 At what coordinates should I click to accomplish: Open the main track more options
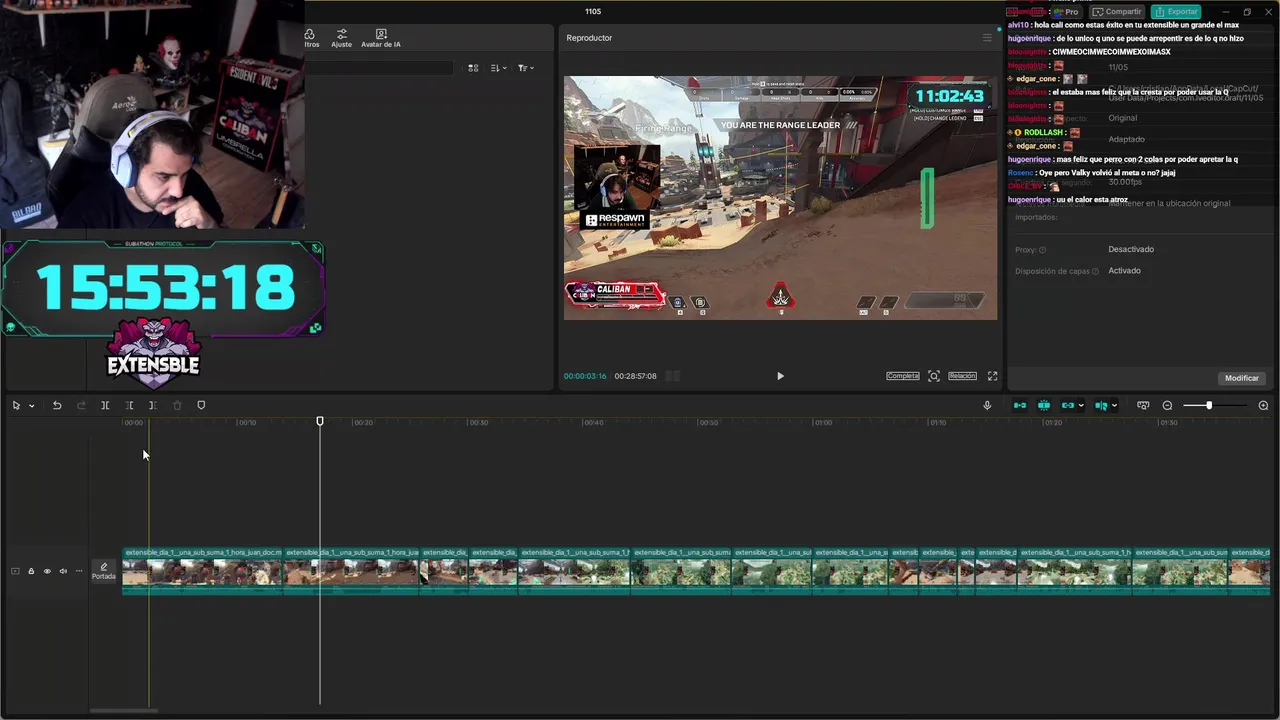tap(79, 571)
